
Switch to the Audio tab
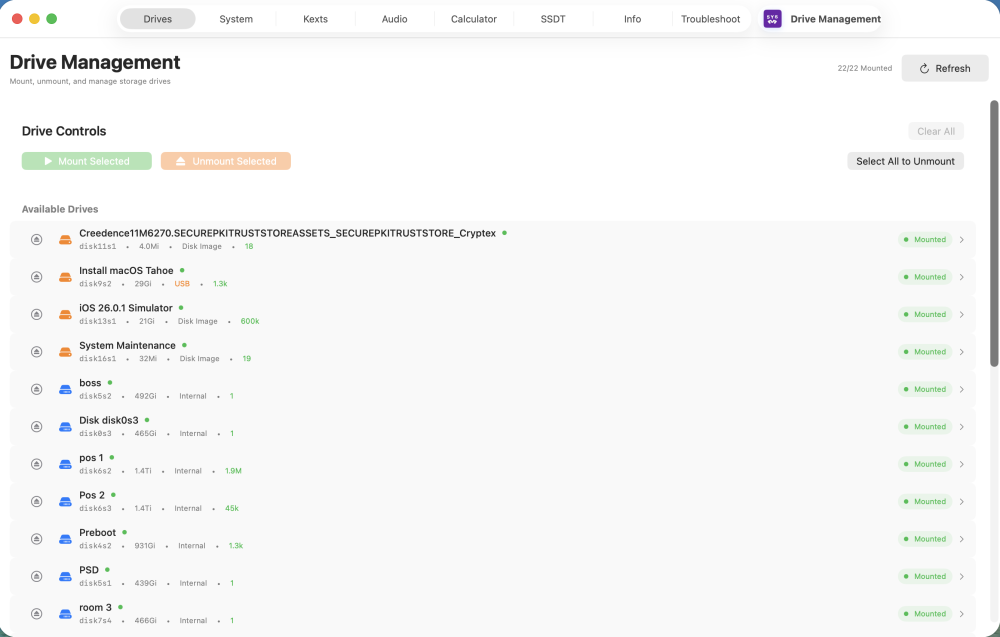point(394,19)
